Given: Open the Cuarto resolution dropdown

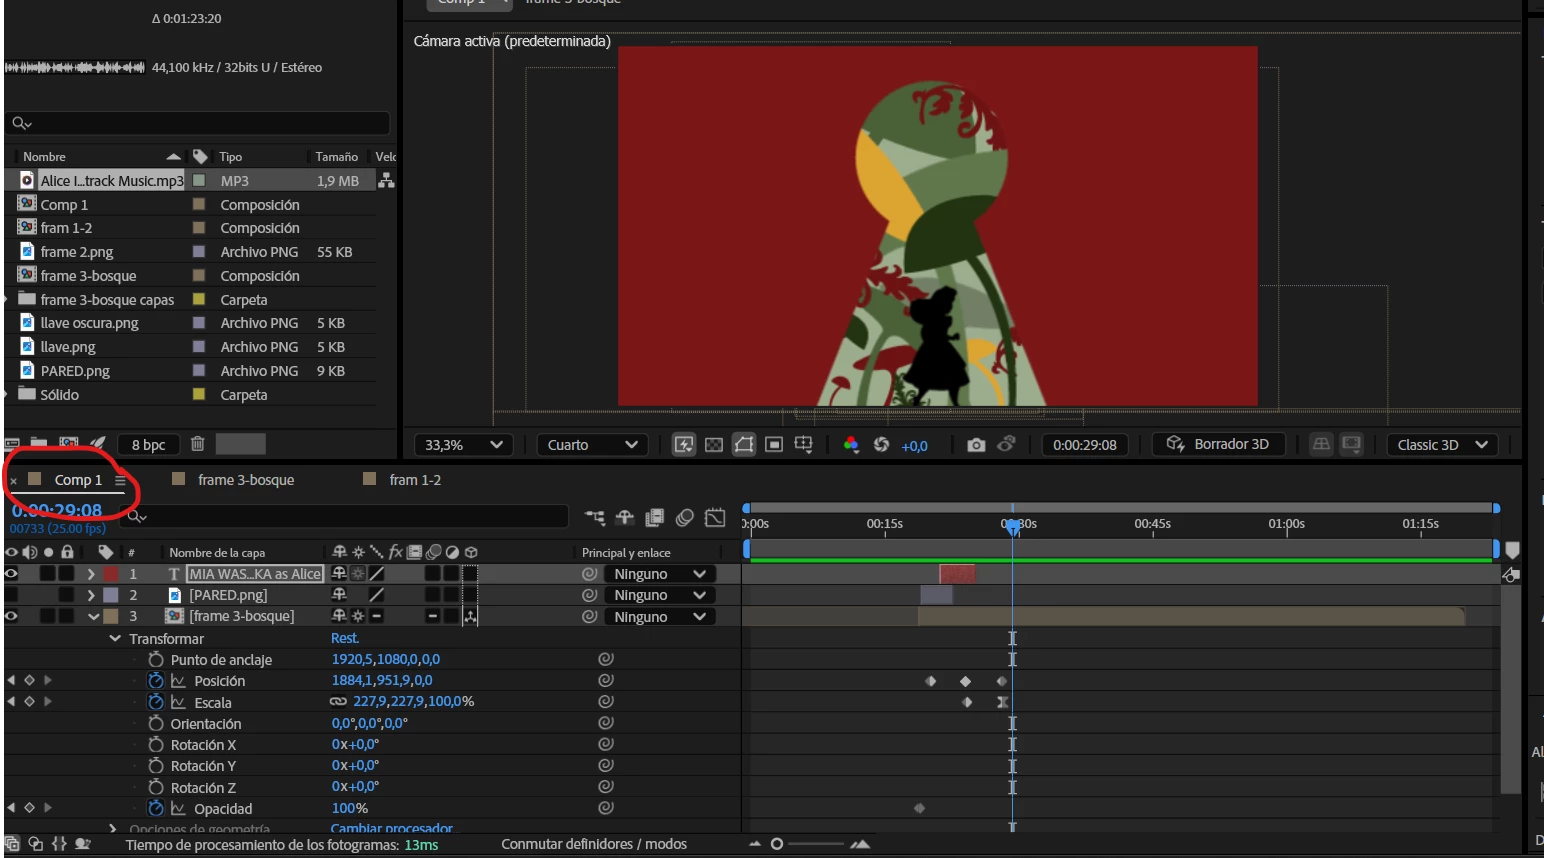Looking at the screenshot, I should click(592, 445).
